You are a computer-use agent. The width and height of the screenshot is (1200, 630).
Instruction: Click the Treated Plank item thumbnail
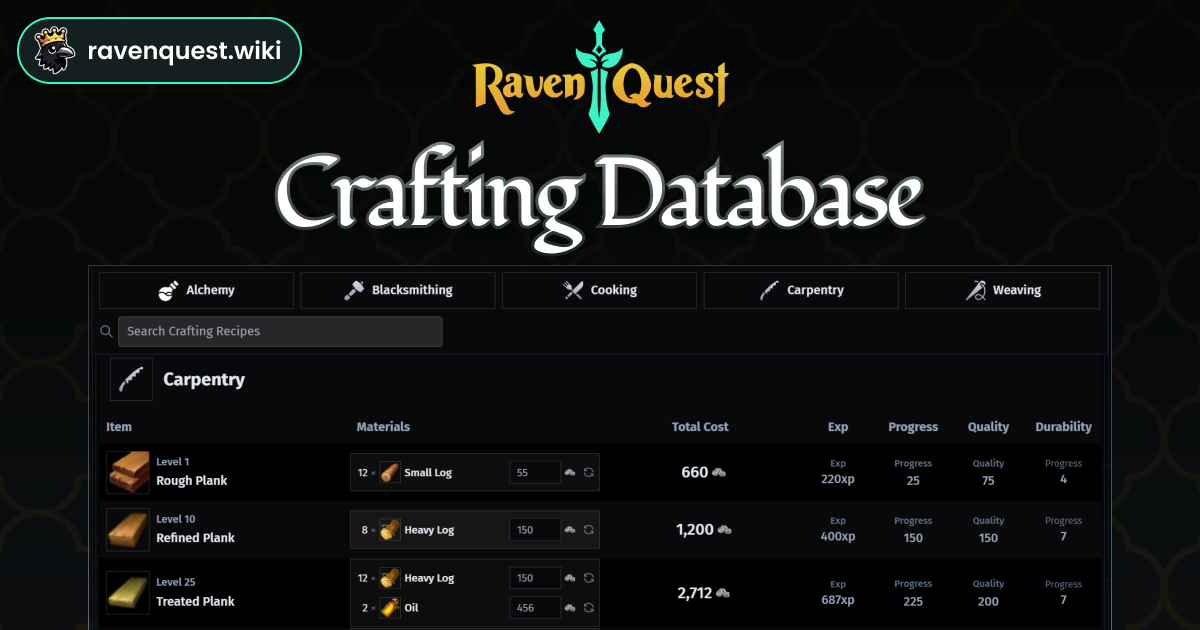pyautogui.click(x=128, y=592)
